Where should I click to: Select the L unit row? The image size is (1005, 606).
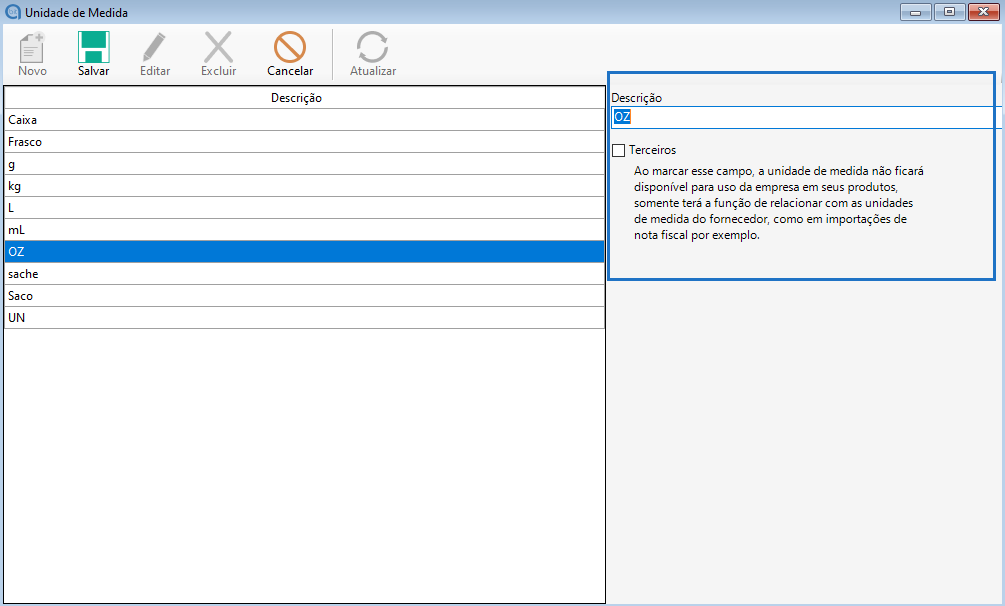[304, 208]
